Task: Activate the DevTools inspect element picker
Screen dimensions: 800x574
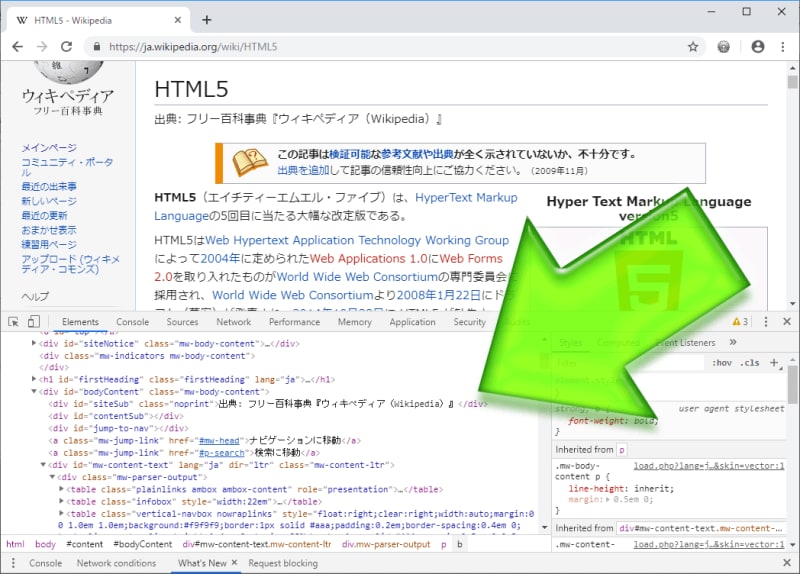Action: point(14,322)
